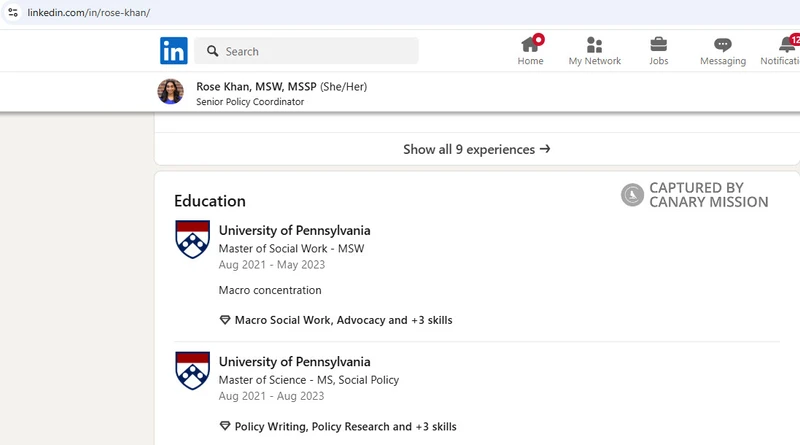Click diamond skills icon for Policy Writing
This screenshot has height=445, width=800.
(224, 426)
